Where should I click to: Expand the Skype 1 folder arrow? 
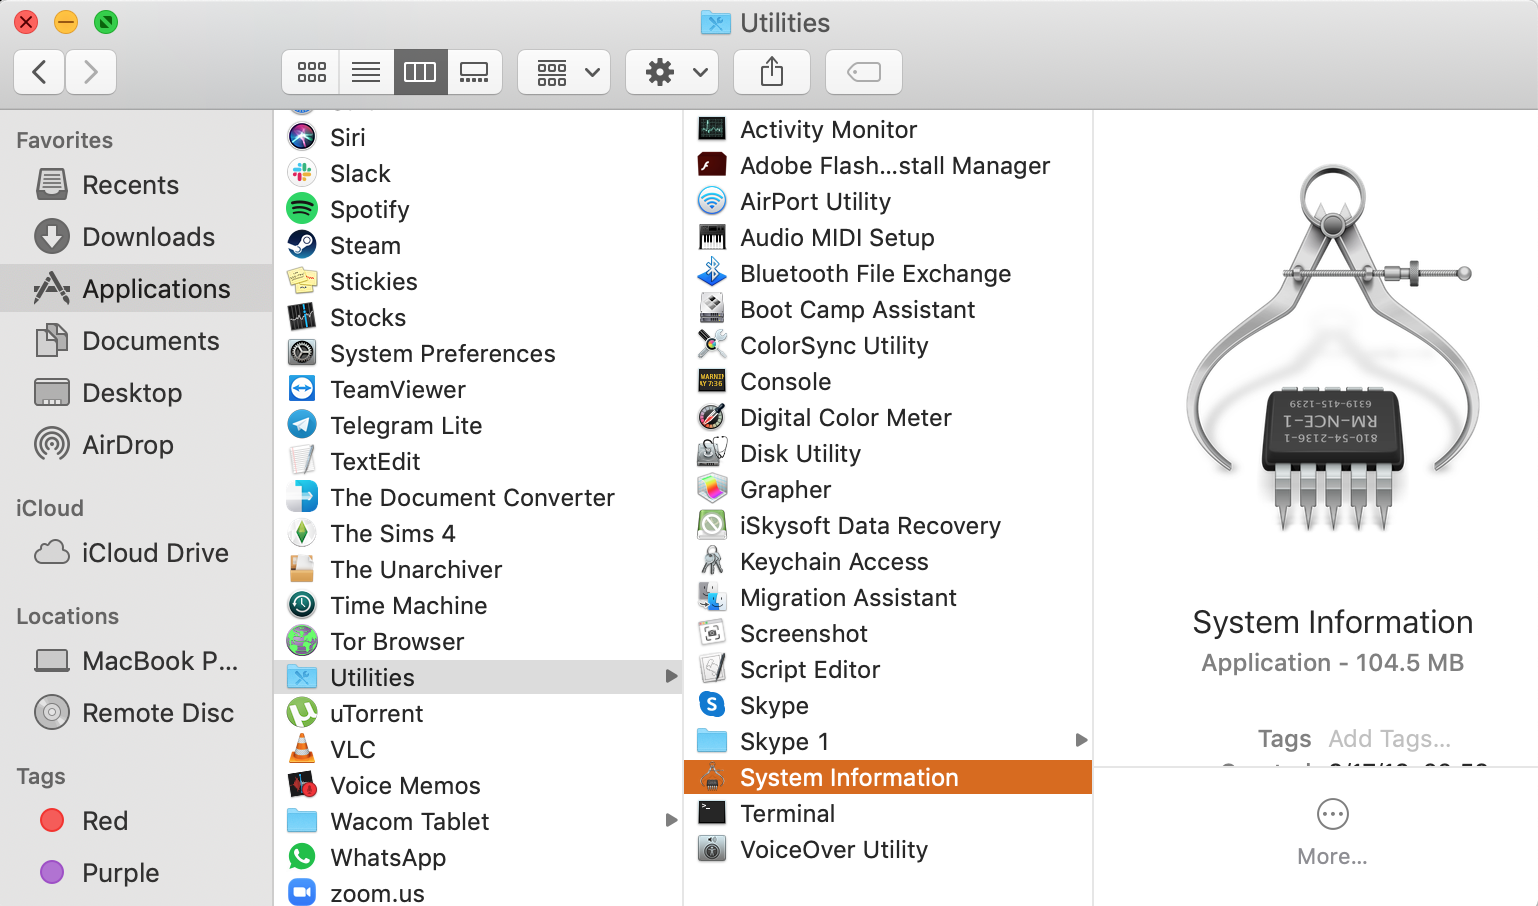pyautogui.click(x=1081, y=741)
